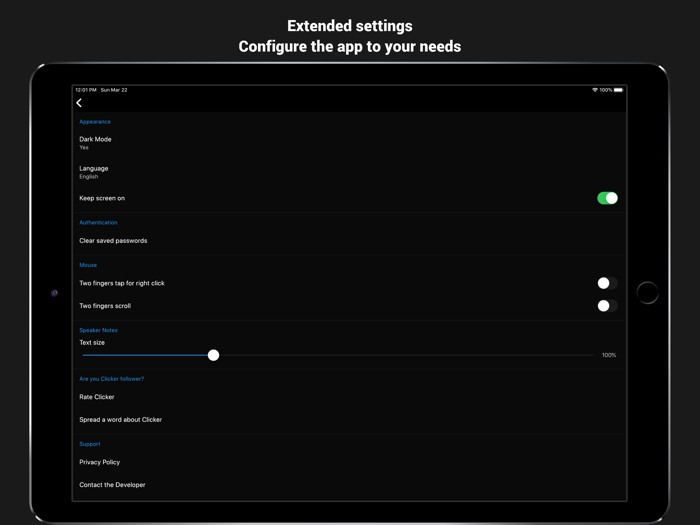Open the Privacy Policy
This screenshot has height=525, width=700.
99,462
